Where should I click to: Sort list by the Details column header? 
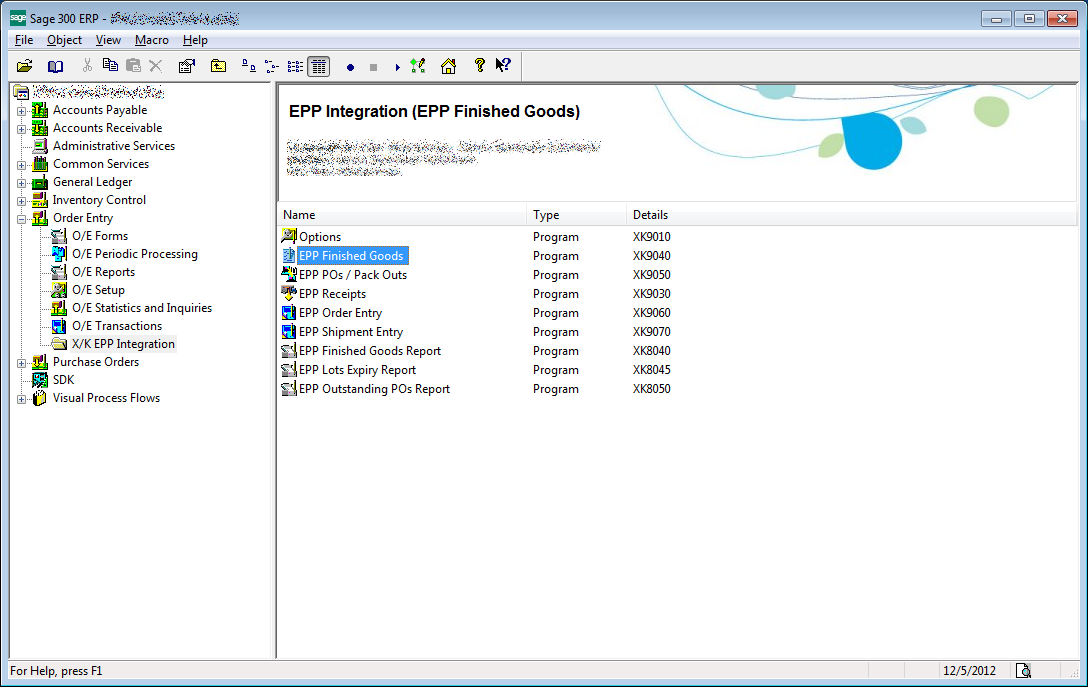pos(851,215)
